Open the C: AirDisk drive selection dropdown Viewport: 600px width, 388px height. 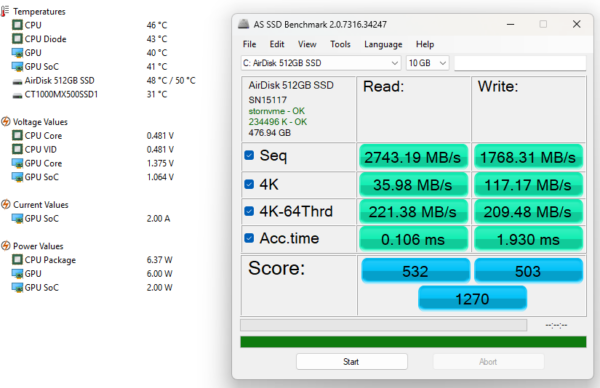[x=321, y=63]
